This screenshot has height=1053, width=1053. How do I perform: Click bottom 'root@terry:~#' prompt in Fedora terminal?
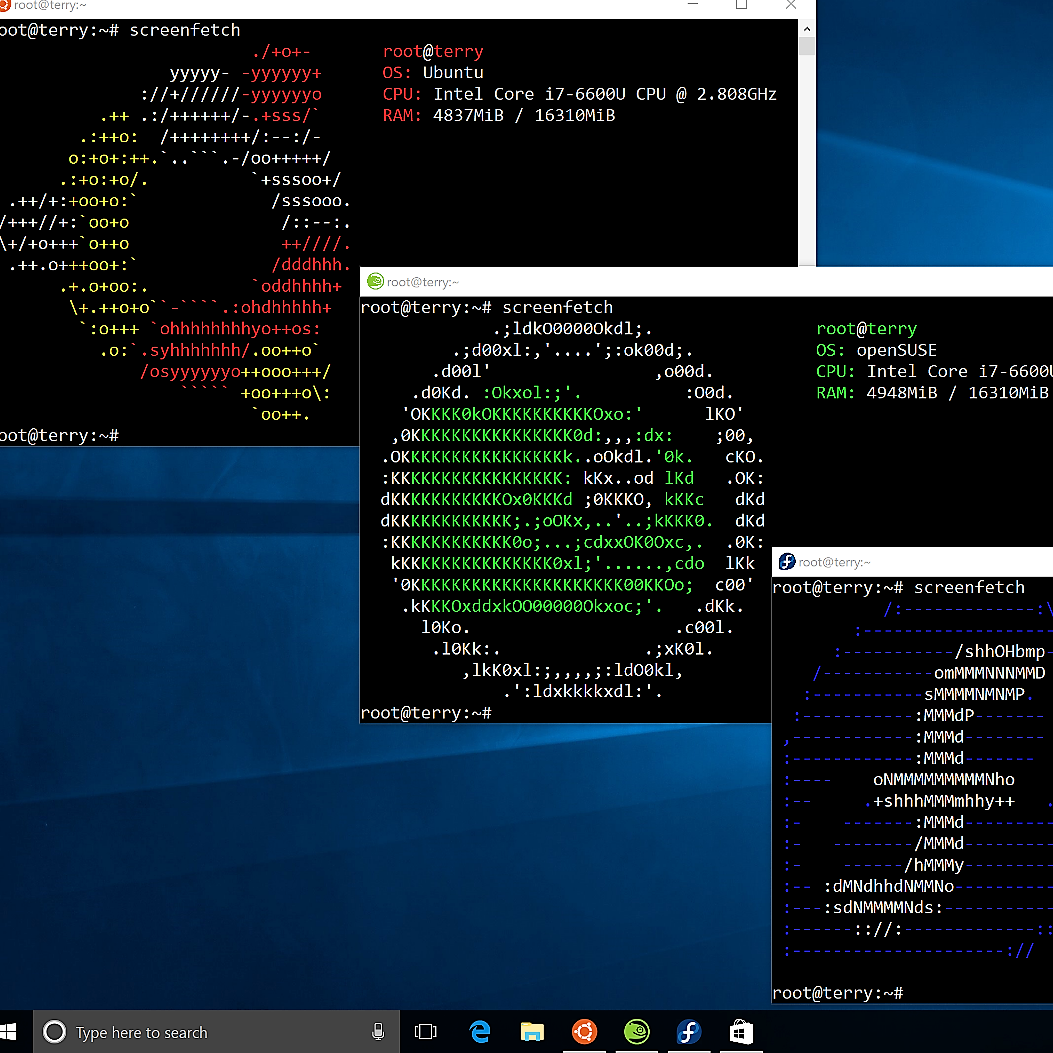pos(837,993)
